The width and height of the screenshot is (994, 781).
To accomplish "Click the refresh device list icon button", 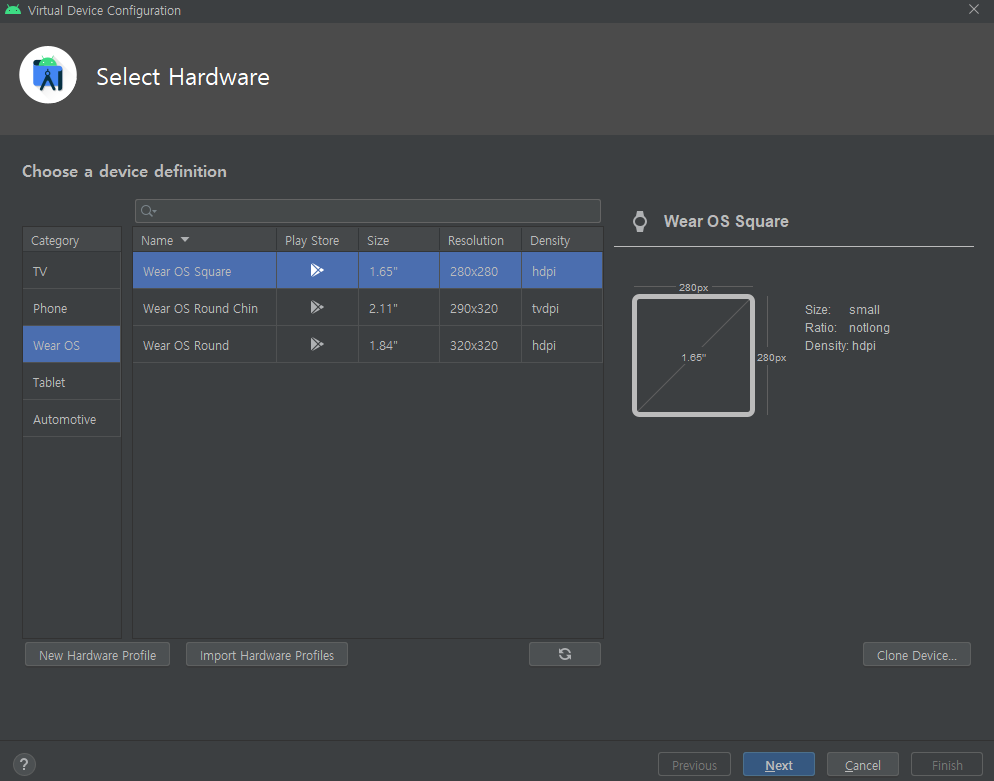I will coord(565,654).
